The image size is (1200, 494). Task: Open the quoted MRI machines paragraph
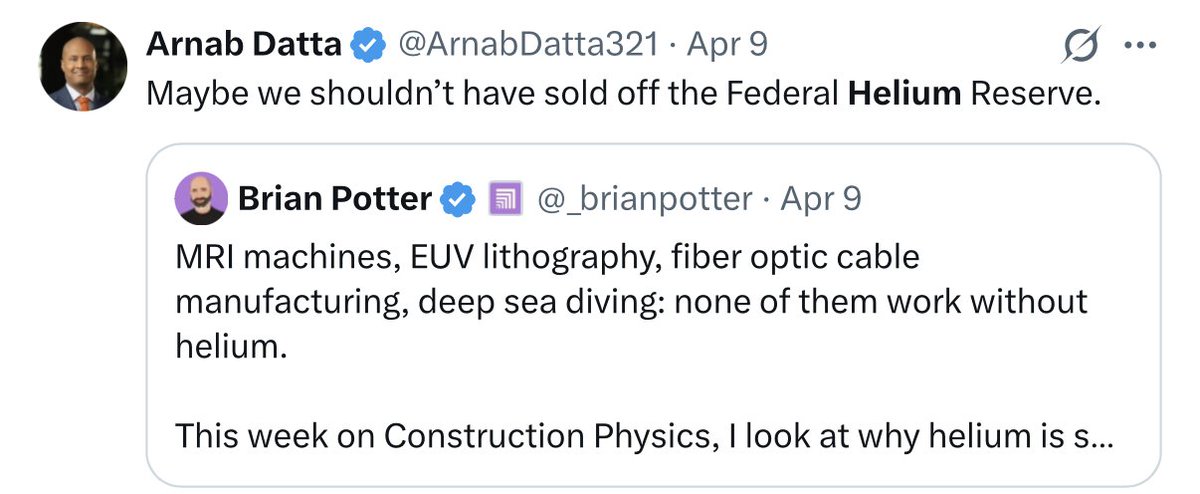[x=632, y=301]
